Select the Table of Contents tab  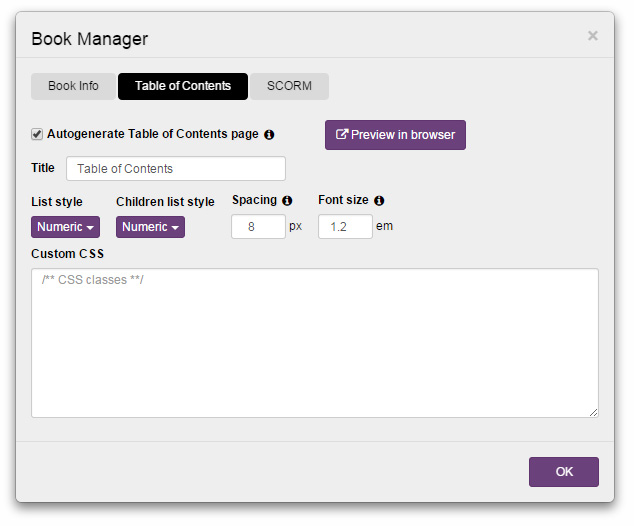183,86
